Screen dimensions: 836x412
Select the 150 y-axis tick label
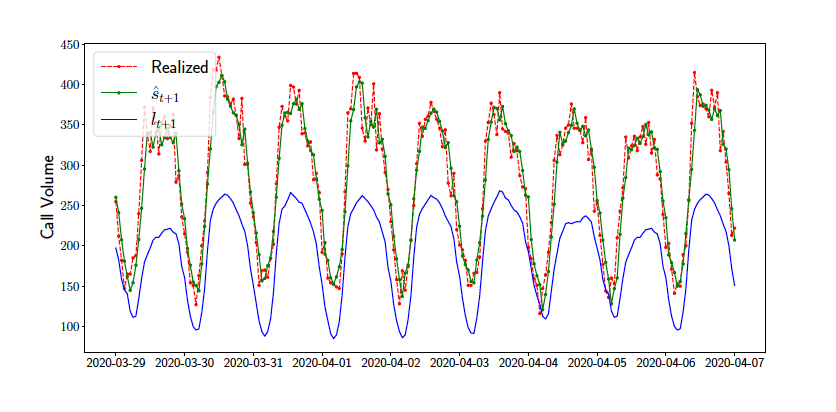[69, 287]
